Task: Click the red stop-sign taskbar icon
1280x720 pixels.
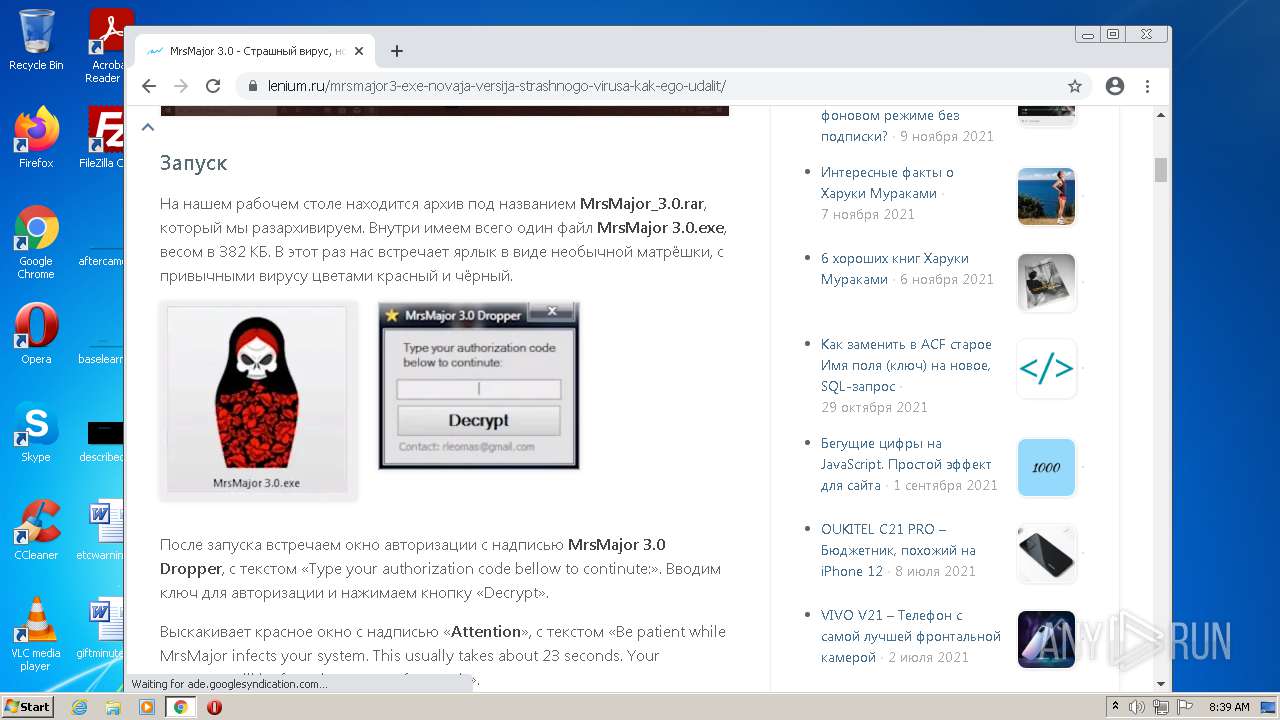Action: point(214,707)
